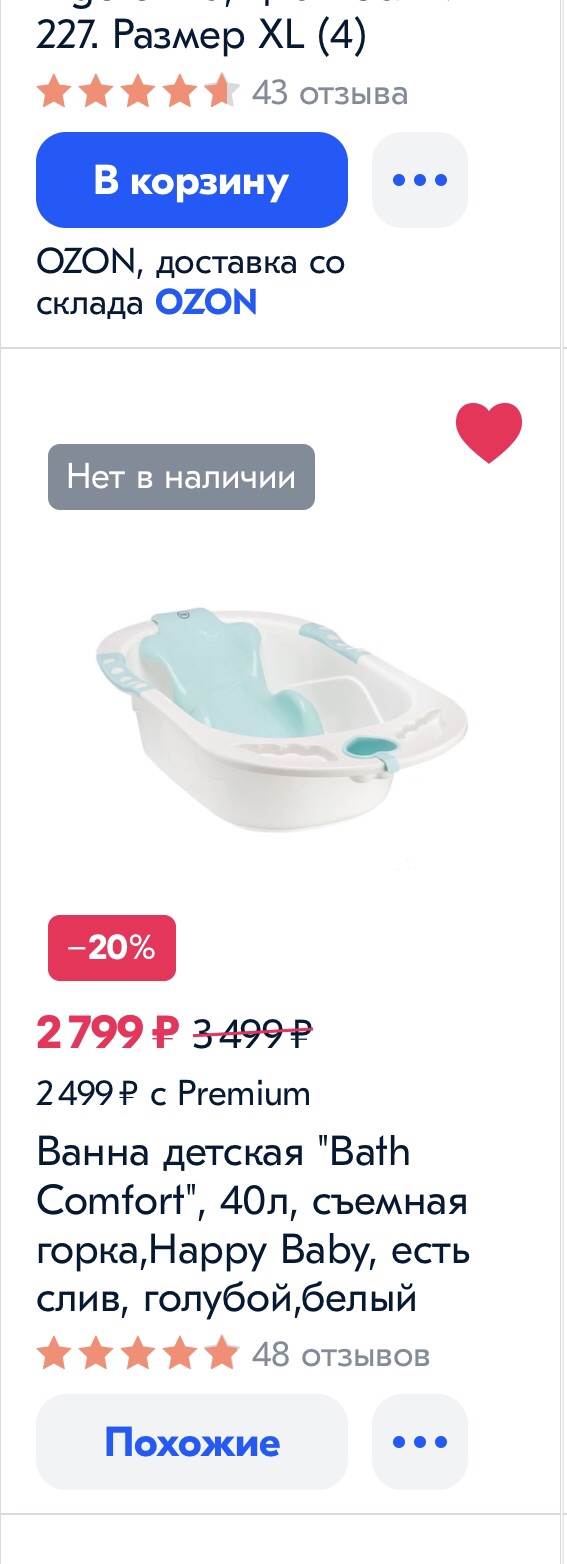Open more options next to Похожие
Image resolution: width=567 pixels, height=1564 pixels.
(x=420, y=1442)
